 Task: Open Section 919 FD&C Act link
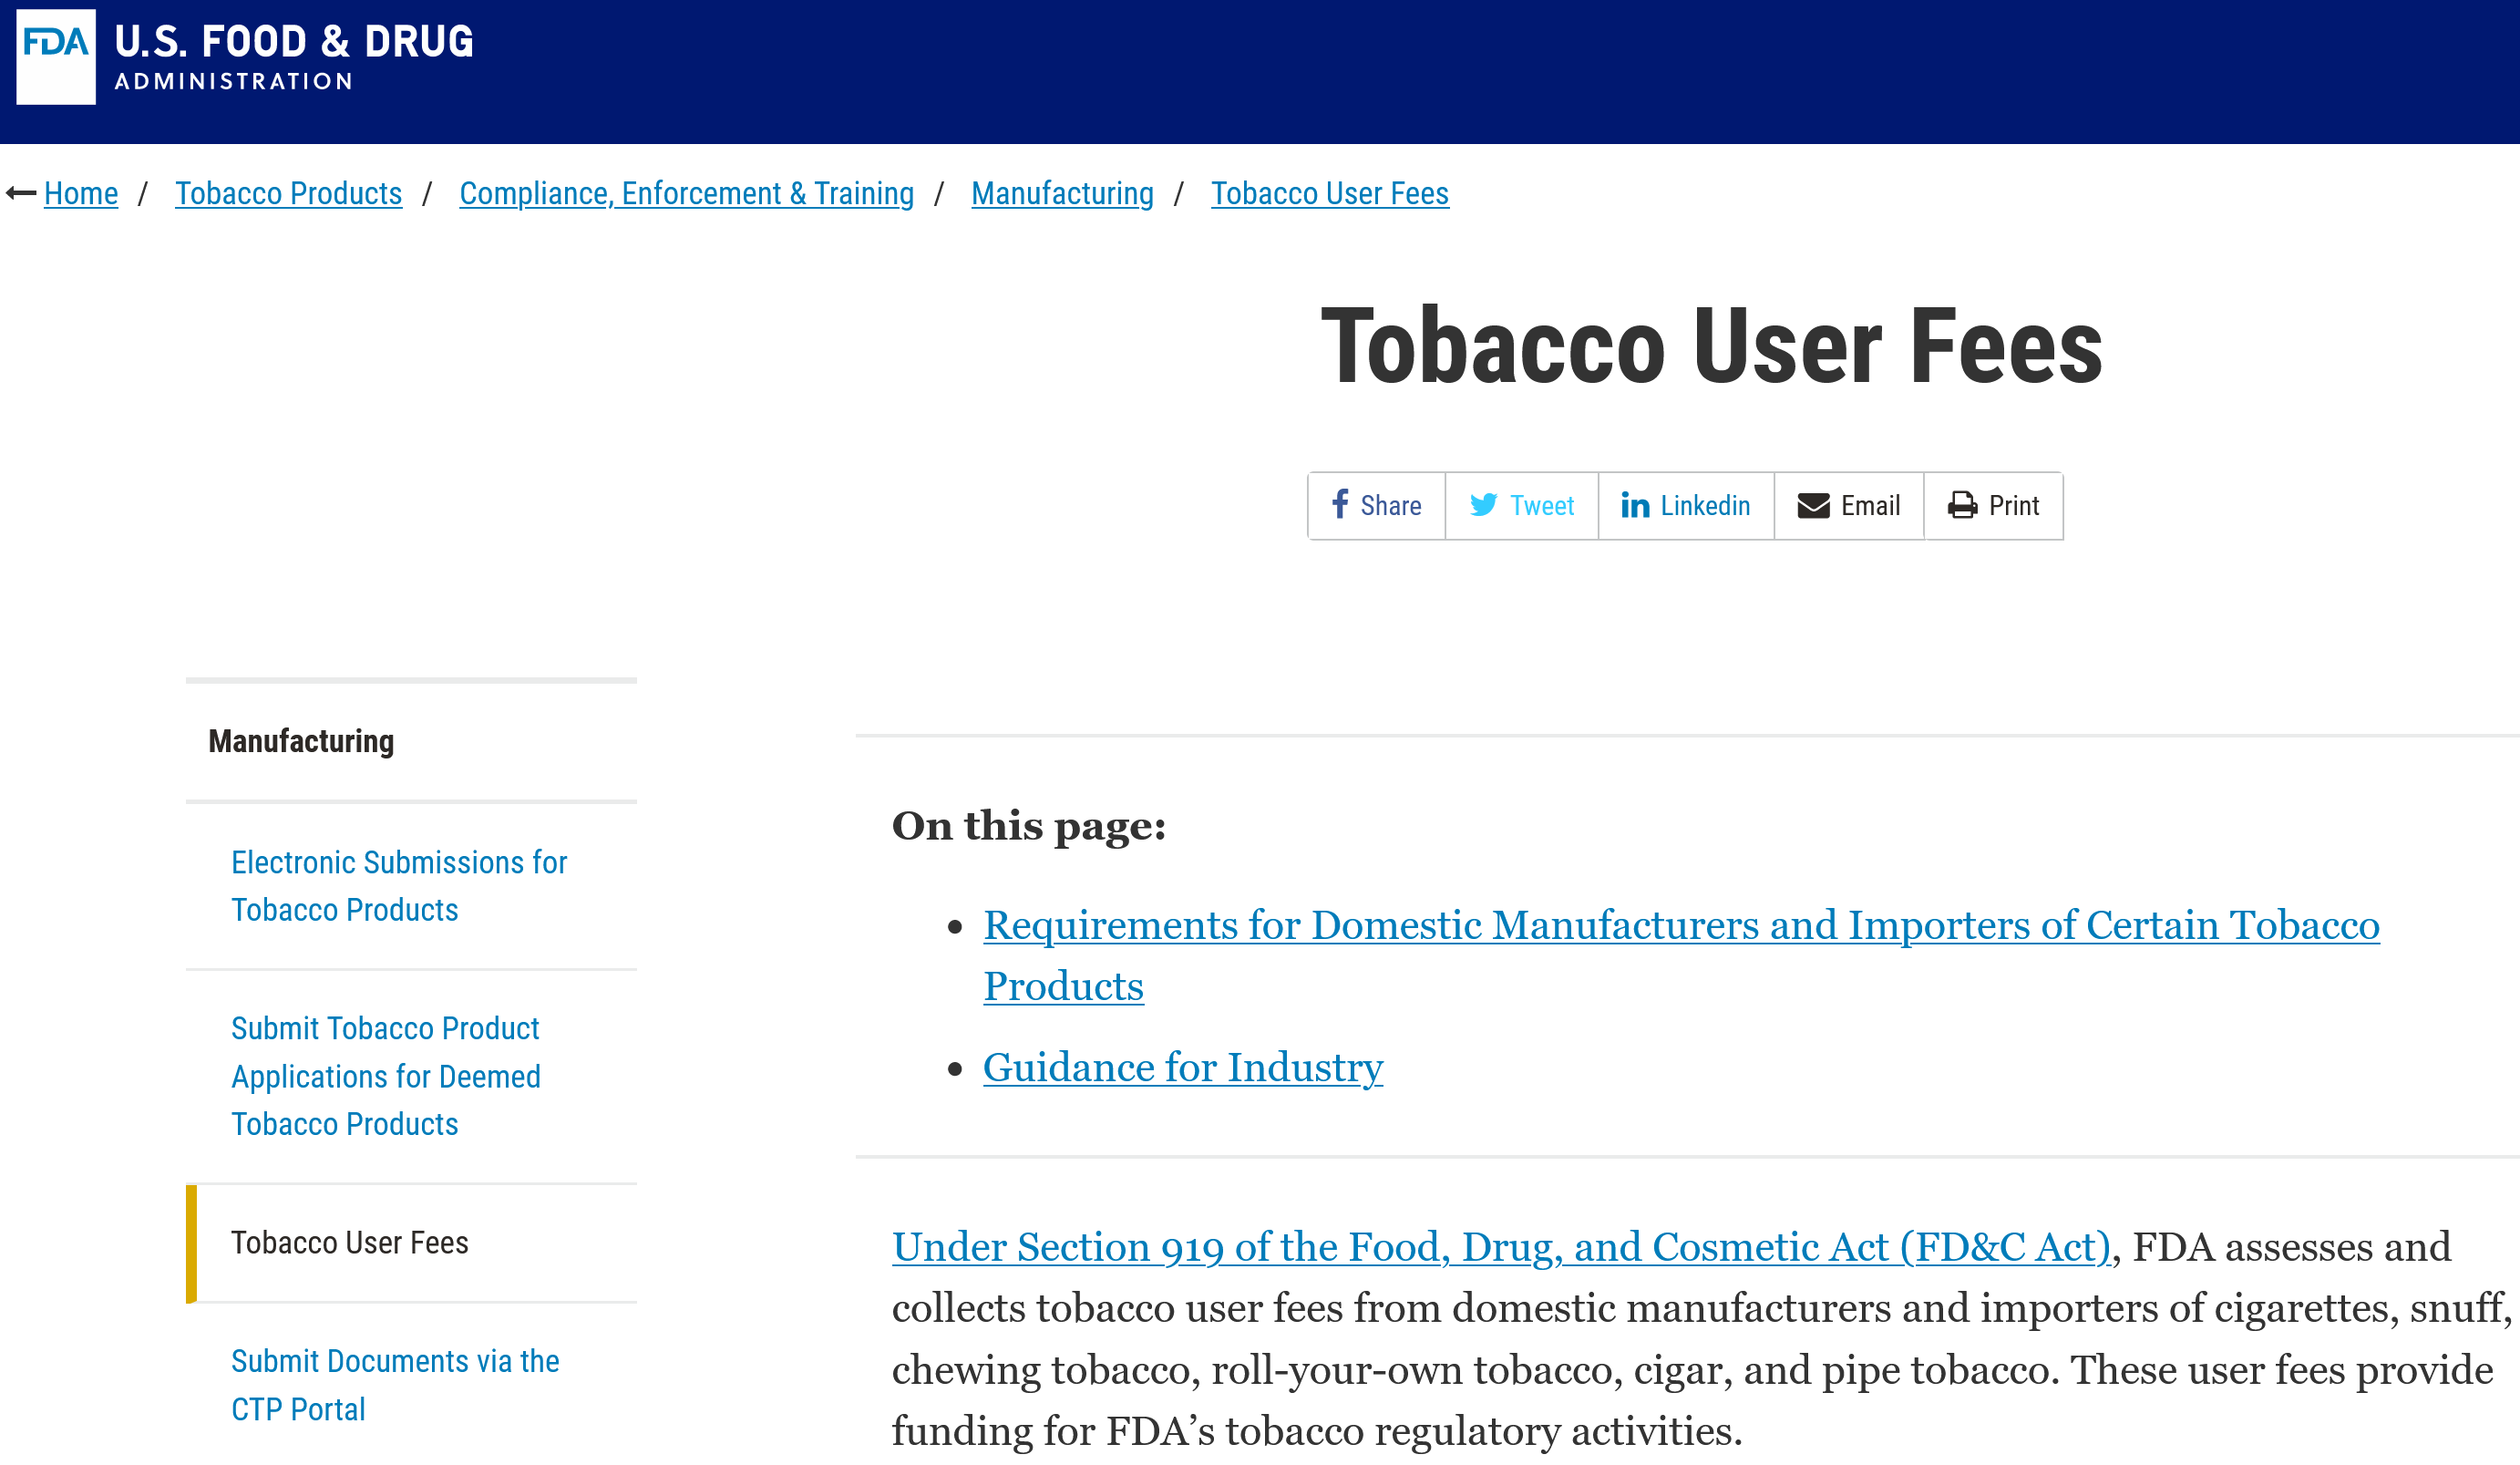[x=1500, y=1247]
